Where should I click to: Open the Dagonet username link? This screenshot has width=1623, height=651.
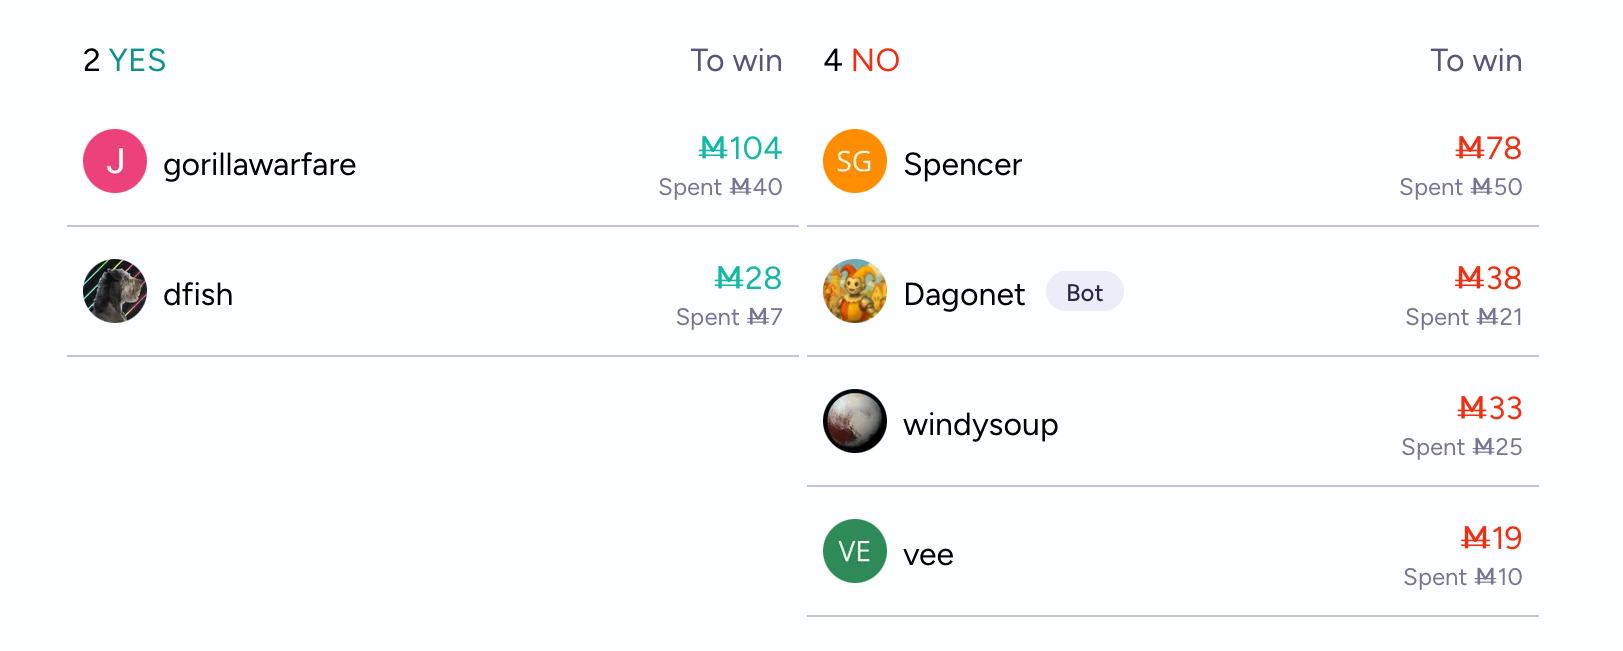(964, 294)
